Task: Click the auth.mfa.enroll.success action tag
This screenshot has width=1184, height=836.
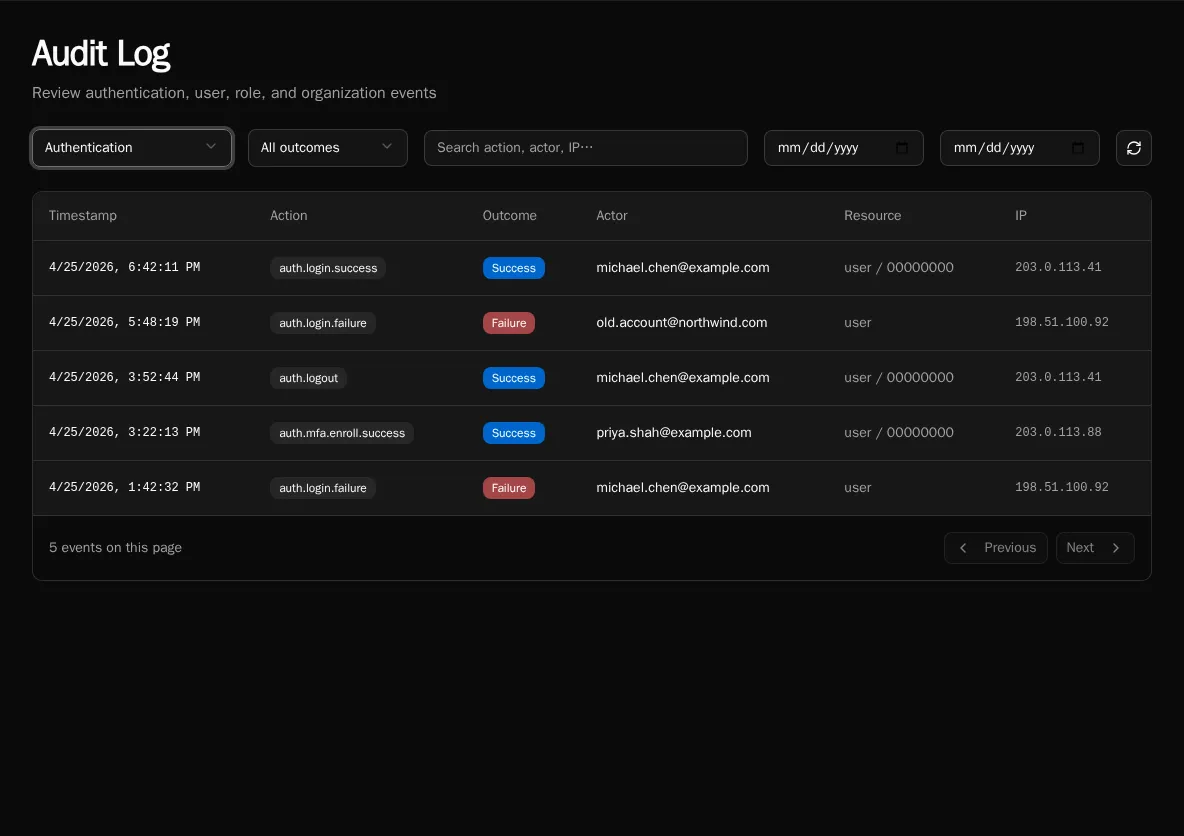Action: [x=342, y=432]
